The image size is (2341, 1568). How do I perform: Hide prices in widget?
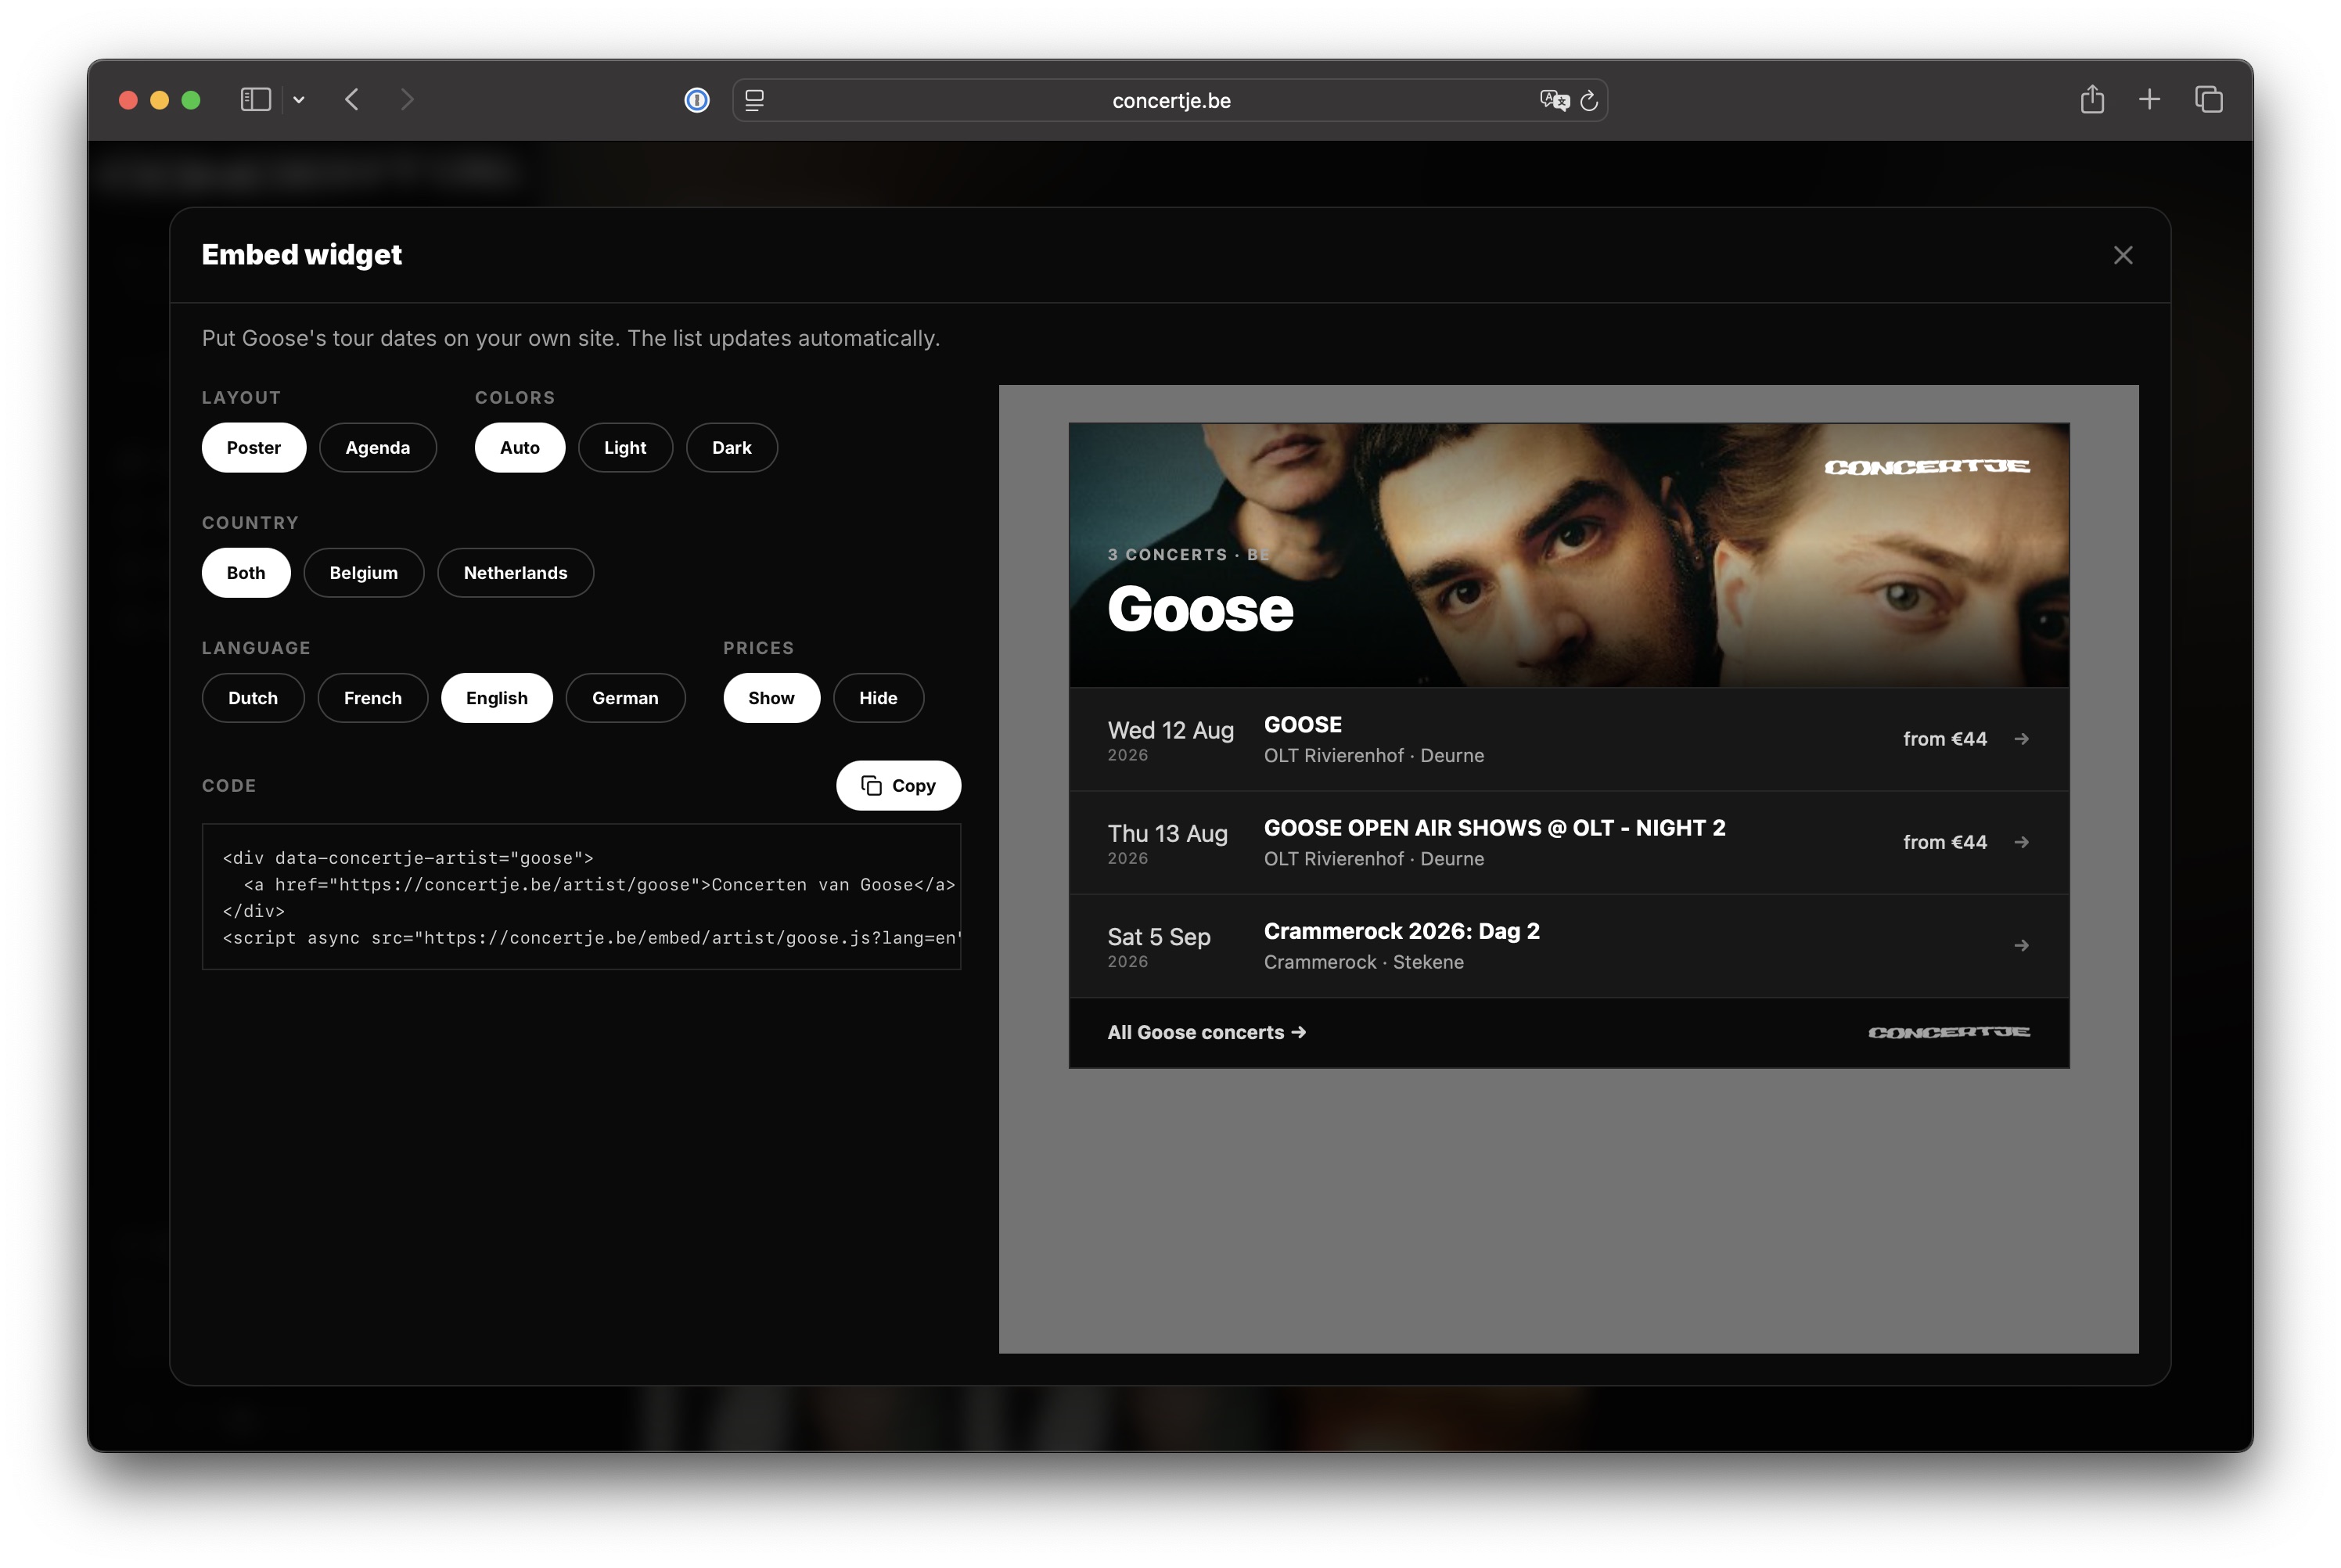(x=878, y=698)
